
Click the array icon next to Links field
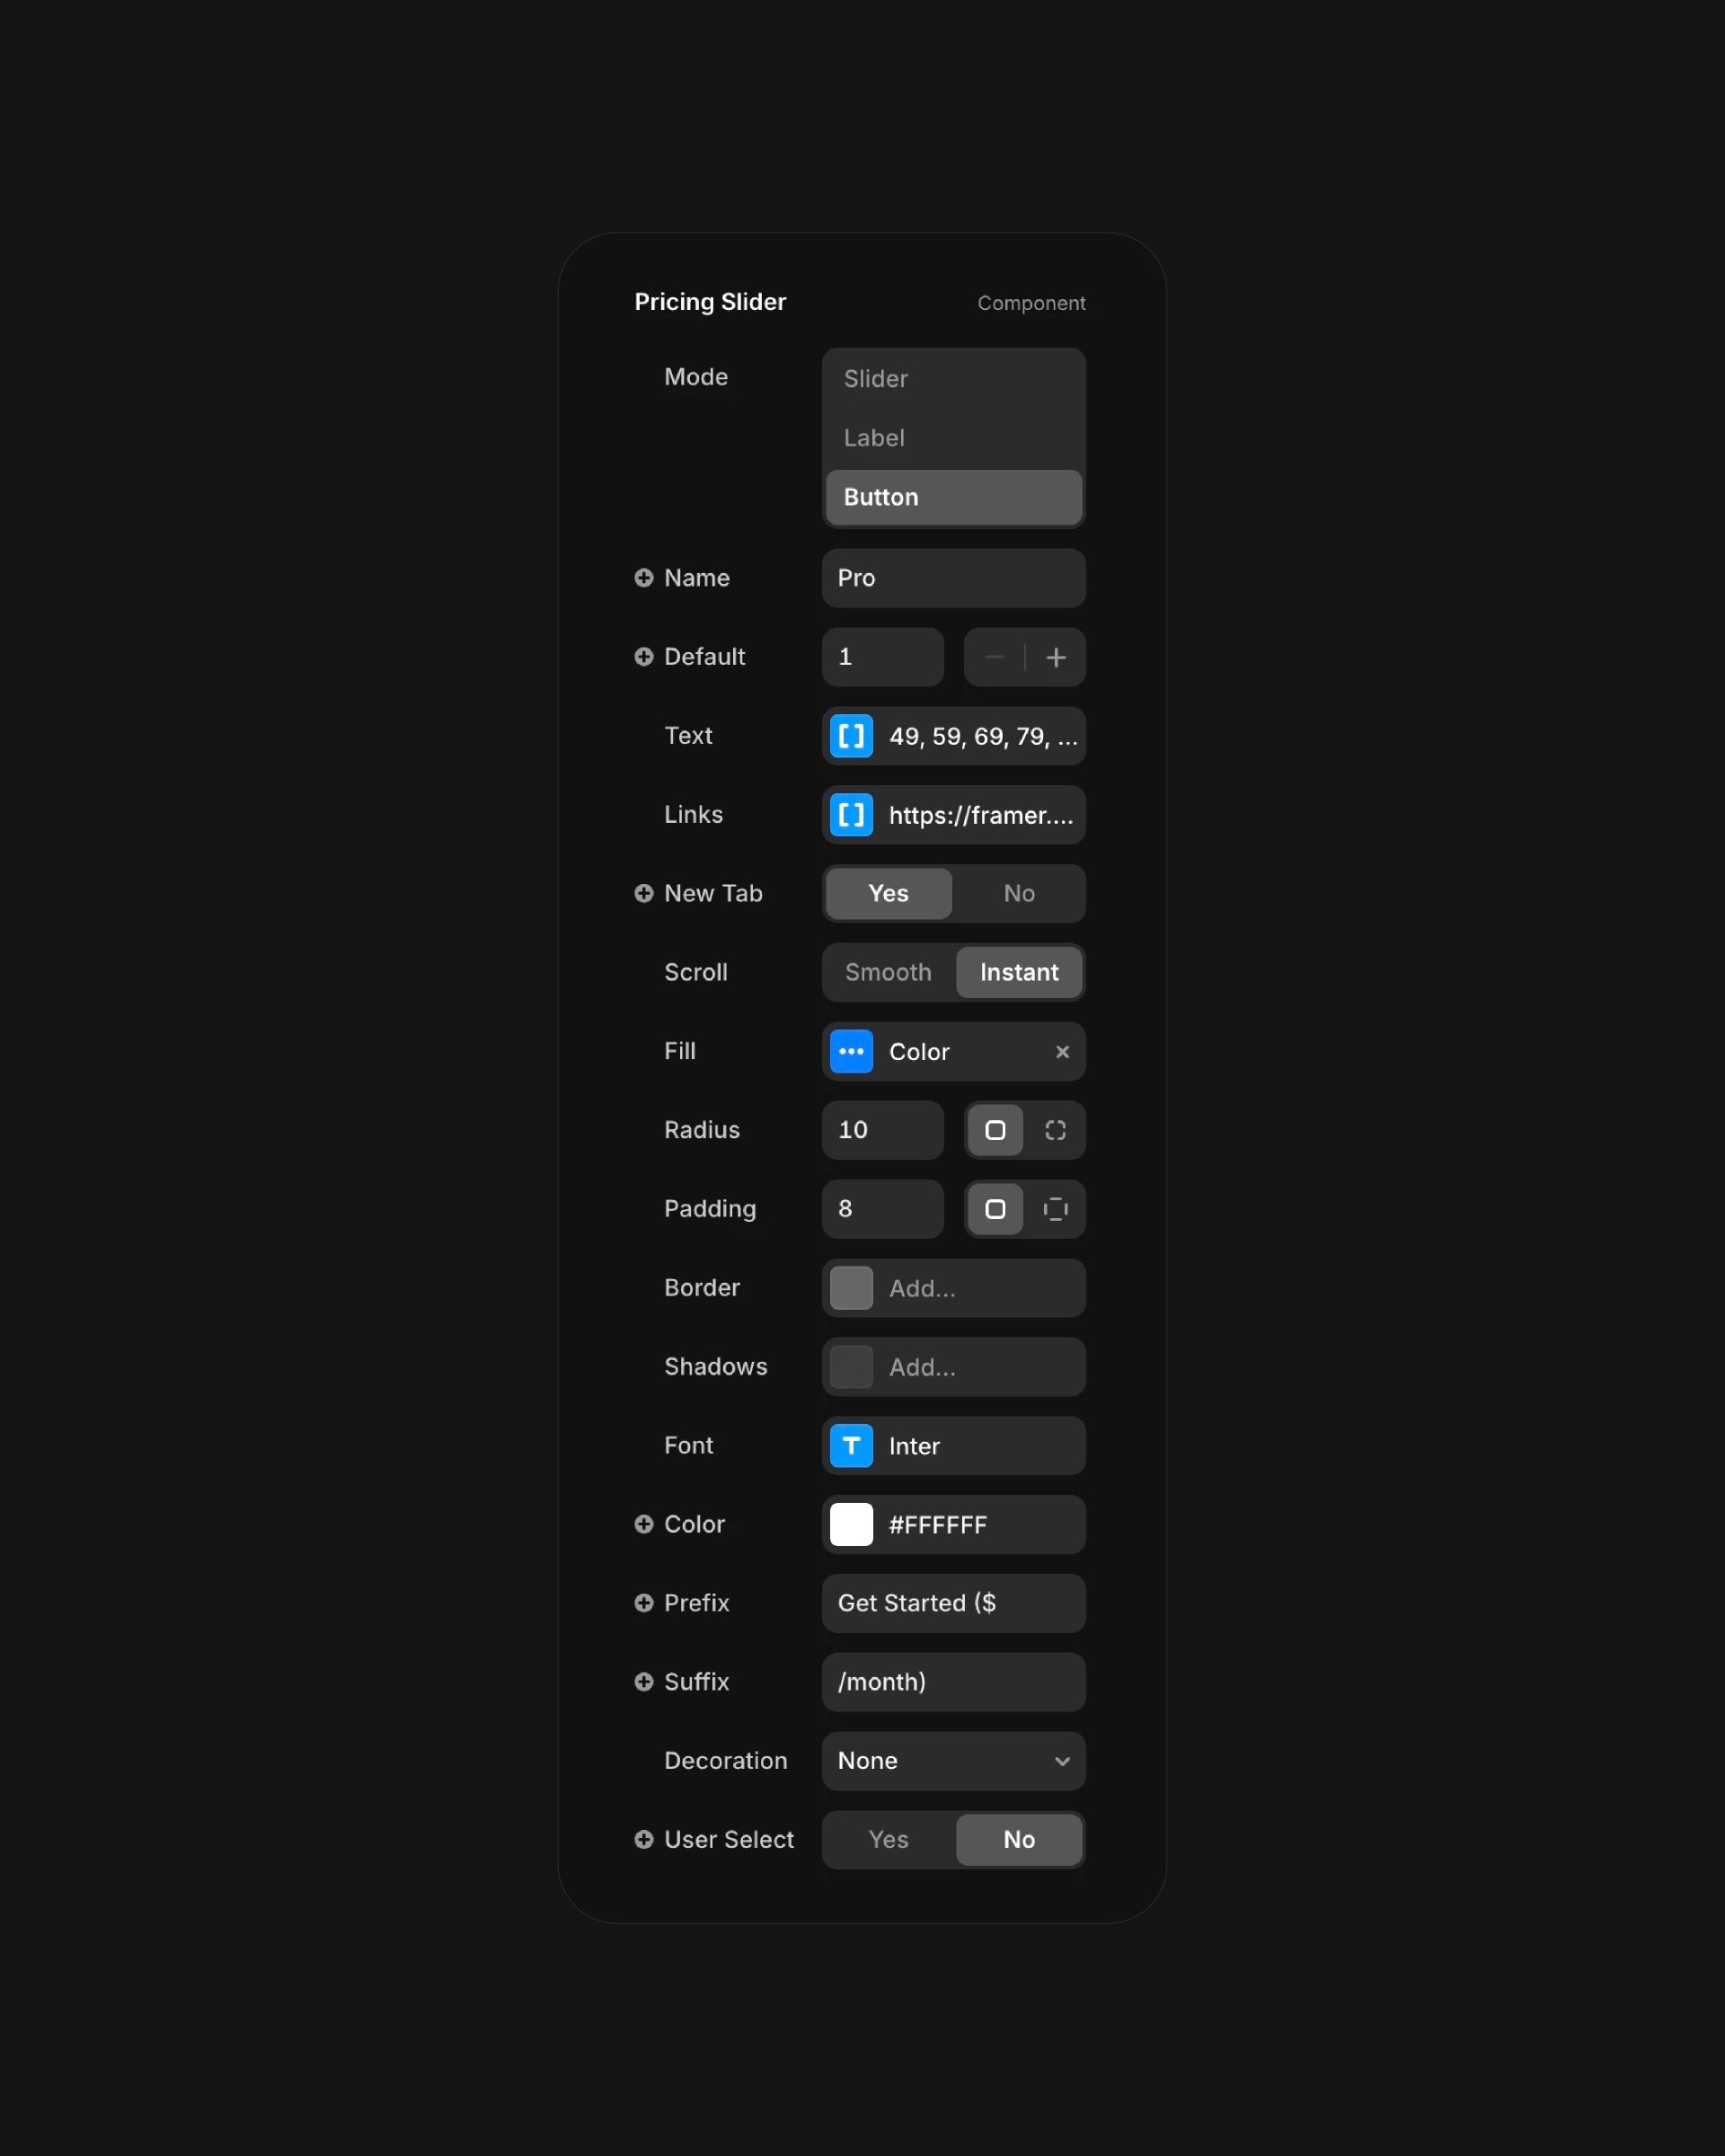click(x=852, y=813)
